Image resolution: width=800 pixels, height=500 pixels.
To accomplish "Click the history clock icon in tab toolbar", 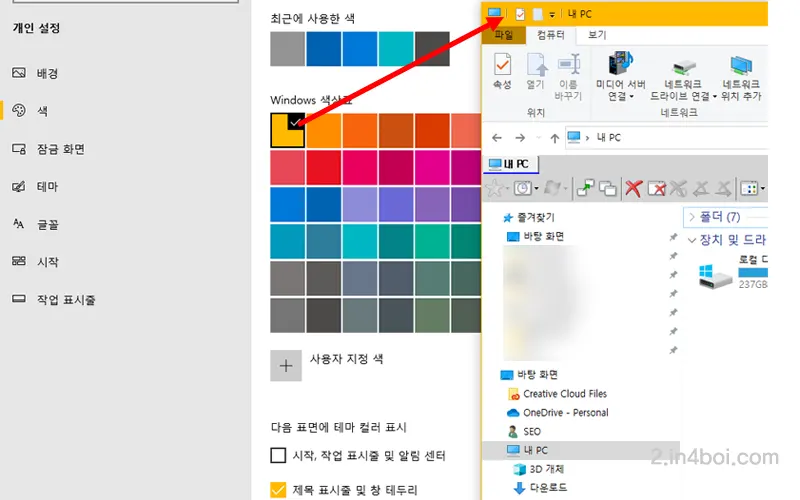I will [x=522, y=189].
